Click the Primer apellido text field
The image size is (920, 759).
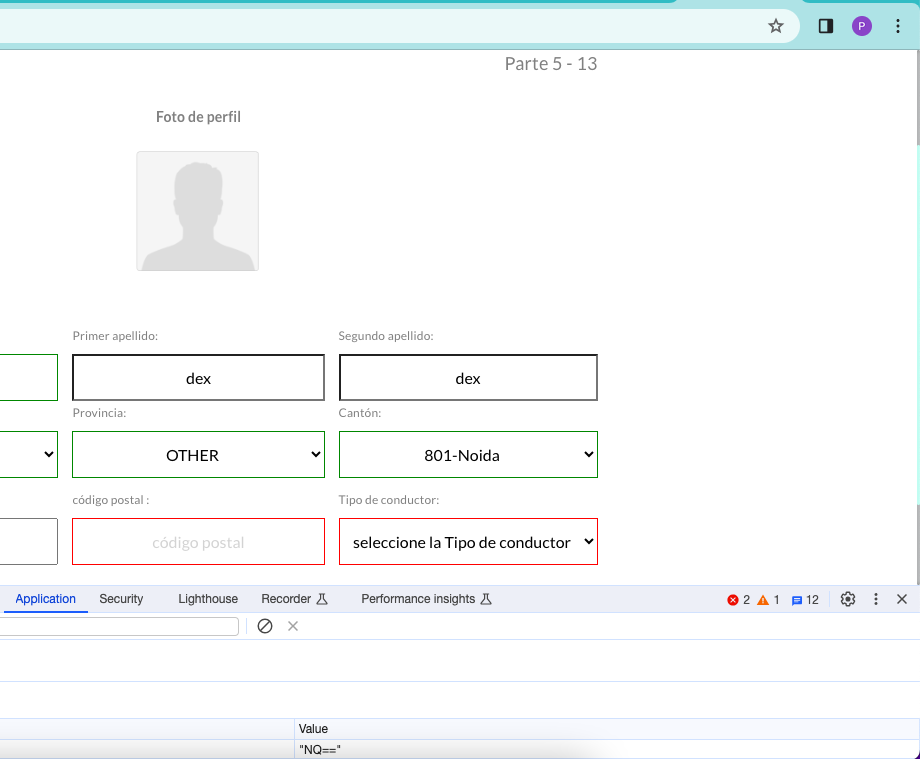point(198,378)
